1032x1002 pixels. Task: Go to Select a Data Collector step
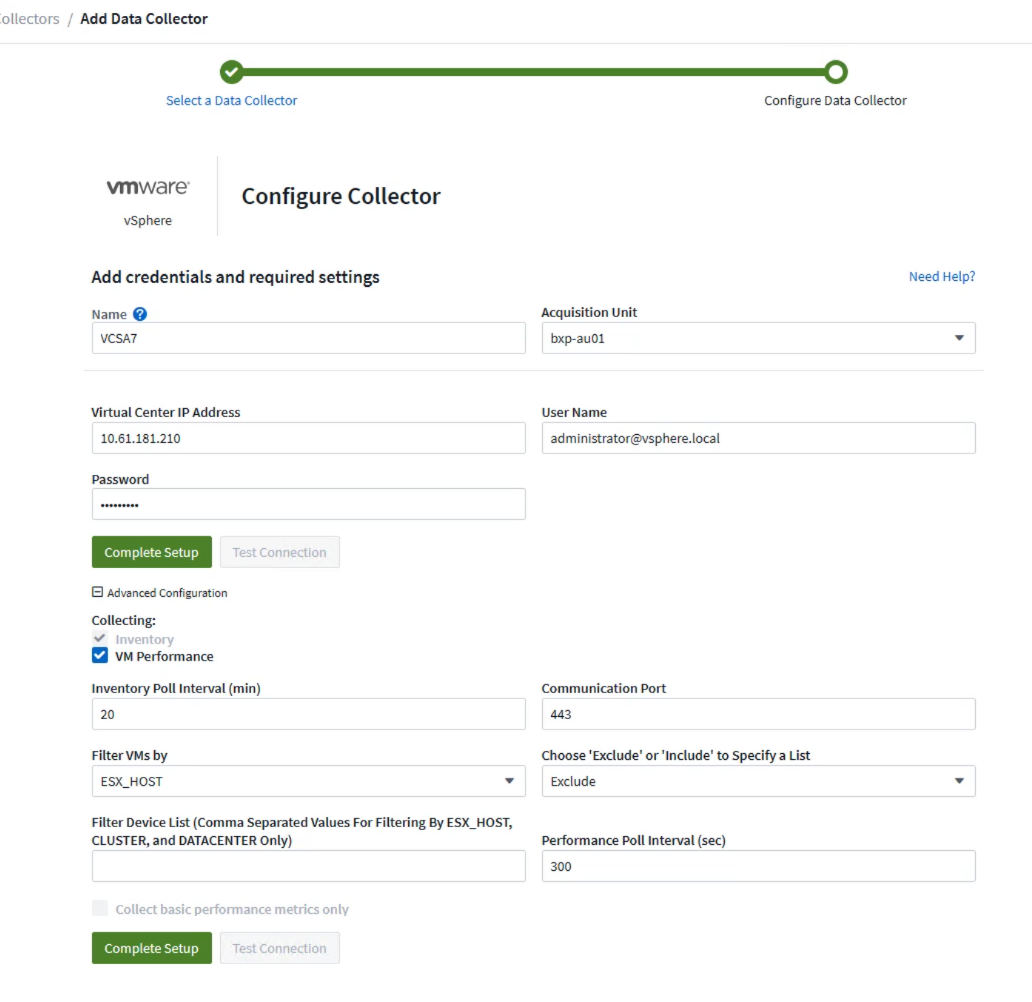coord(232,100)
